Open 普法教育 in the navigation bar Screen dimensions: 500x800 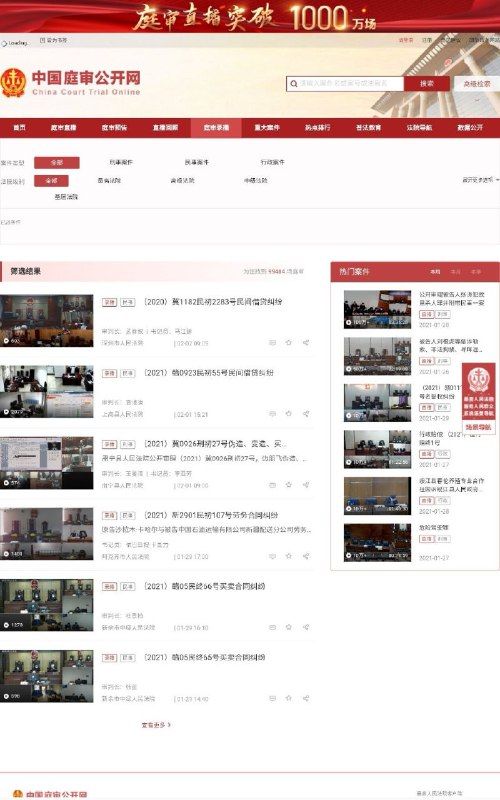pos(368,128)
